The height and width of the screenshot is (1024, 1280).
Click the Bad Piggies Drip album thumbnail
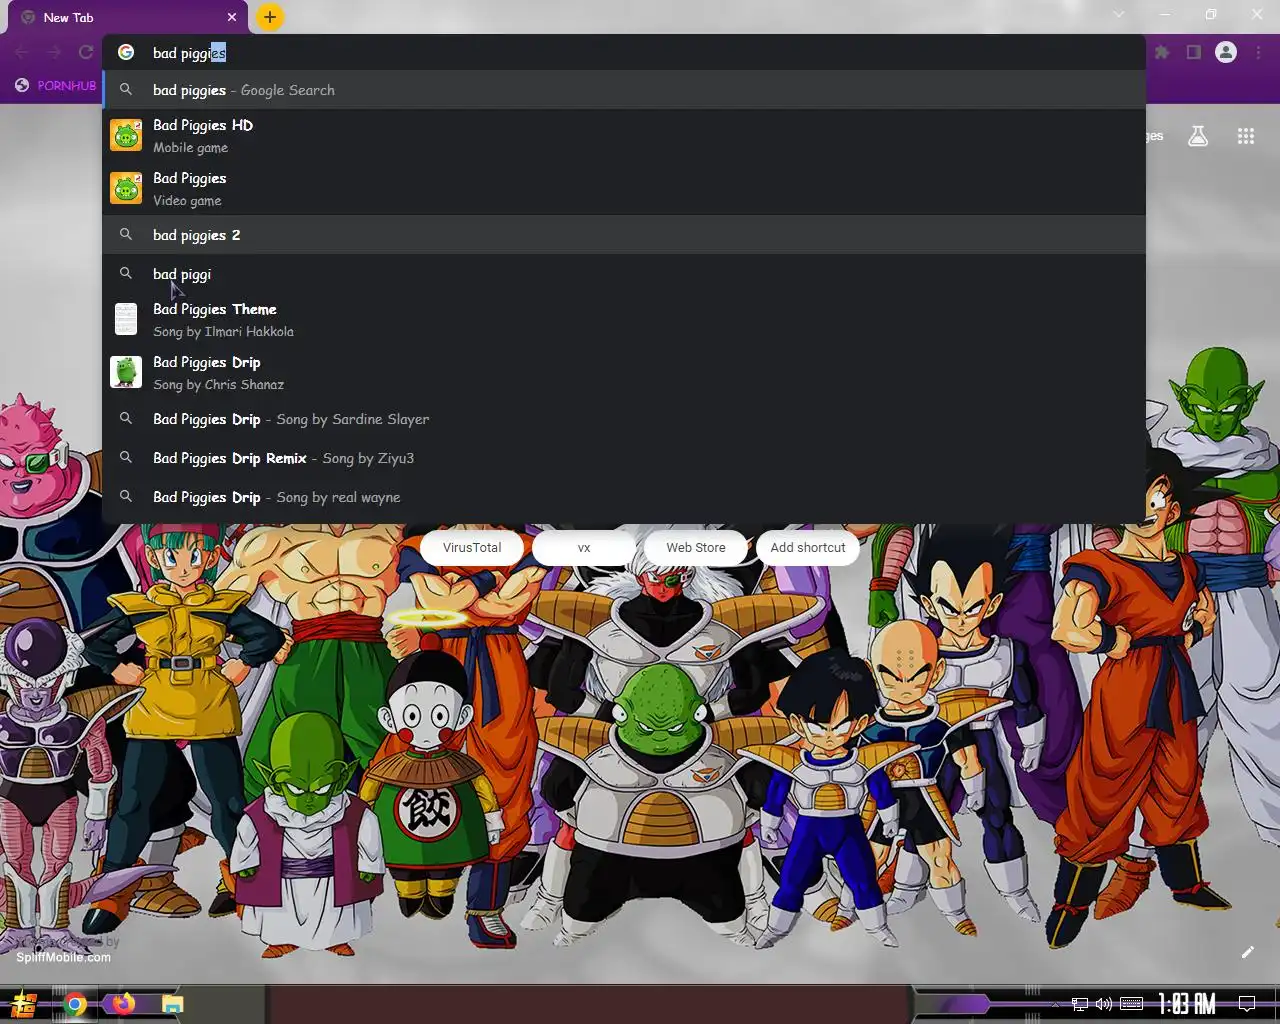(126, 372)
